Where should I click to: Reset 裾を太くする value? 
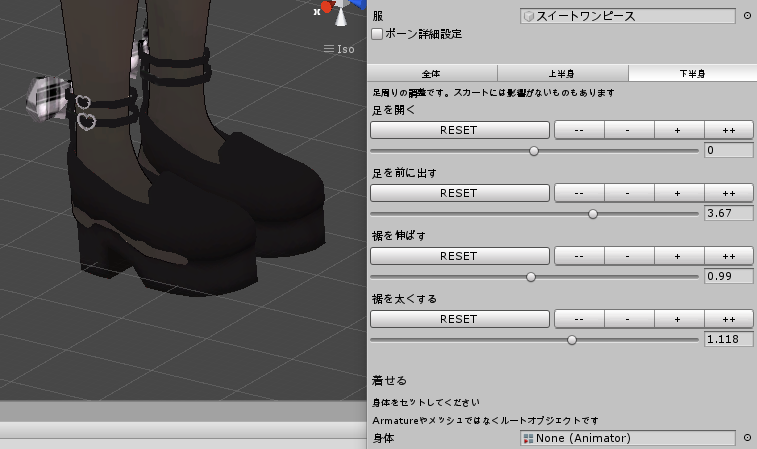tap(460, 319)
